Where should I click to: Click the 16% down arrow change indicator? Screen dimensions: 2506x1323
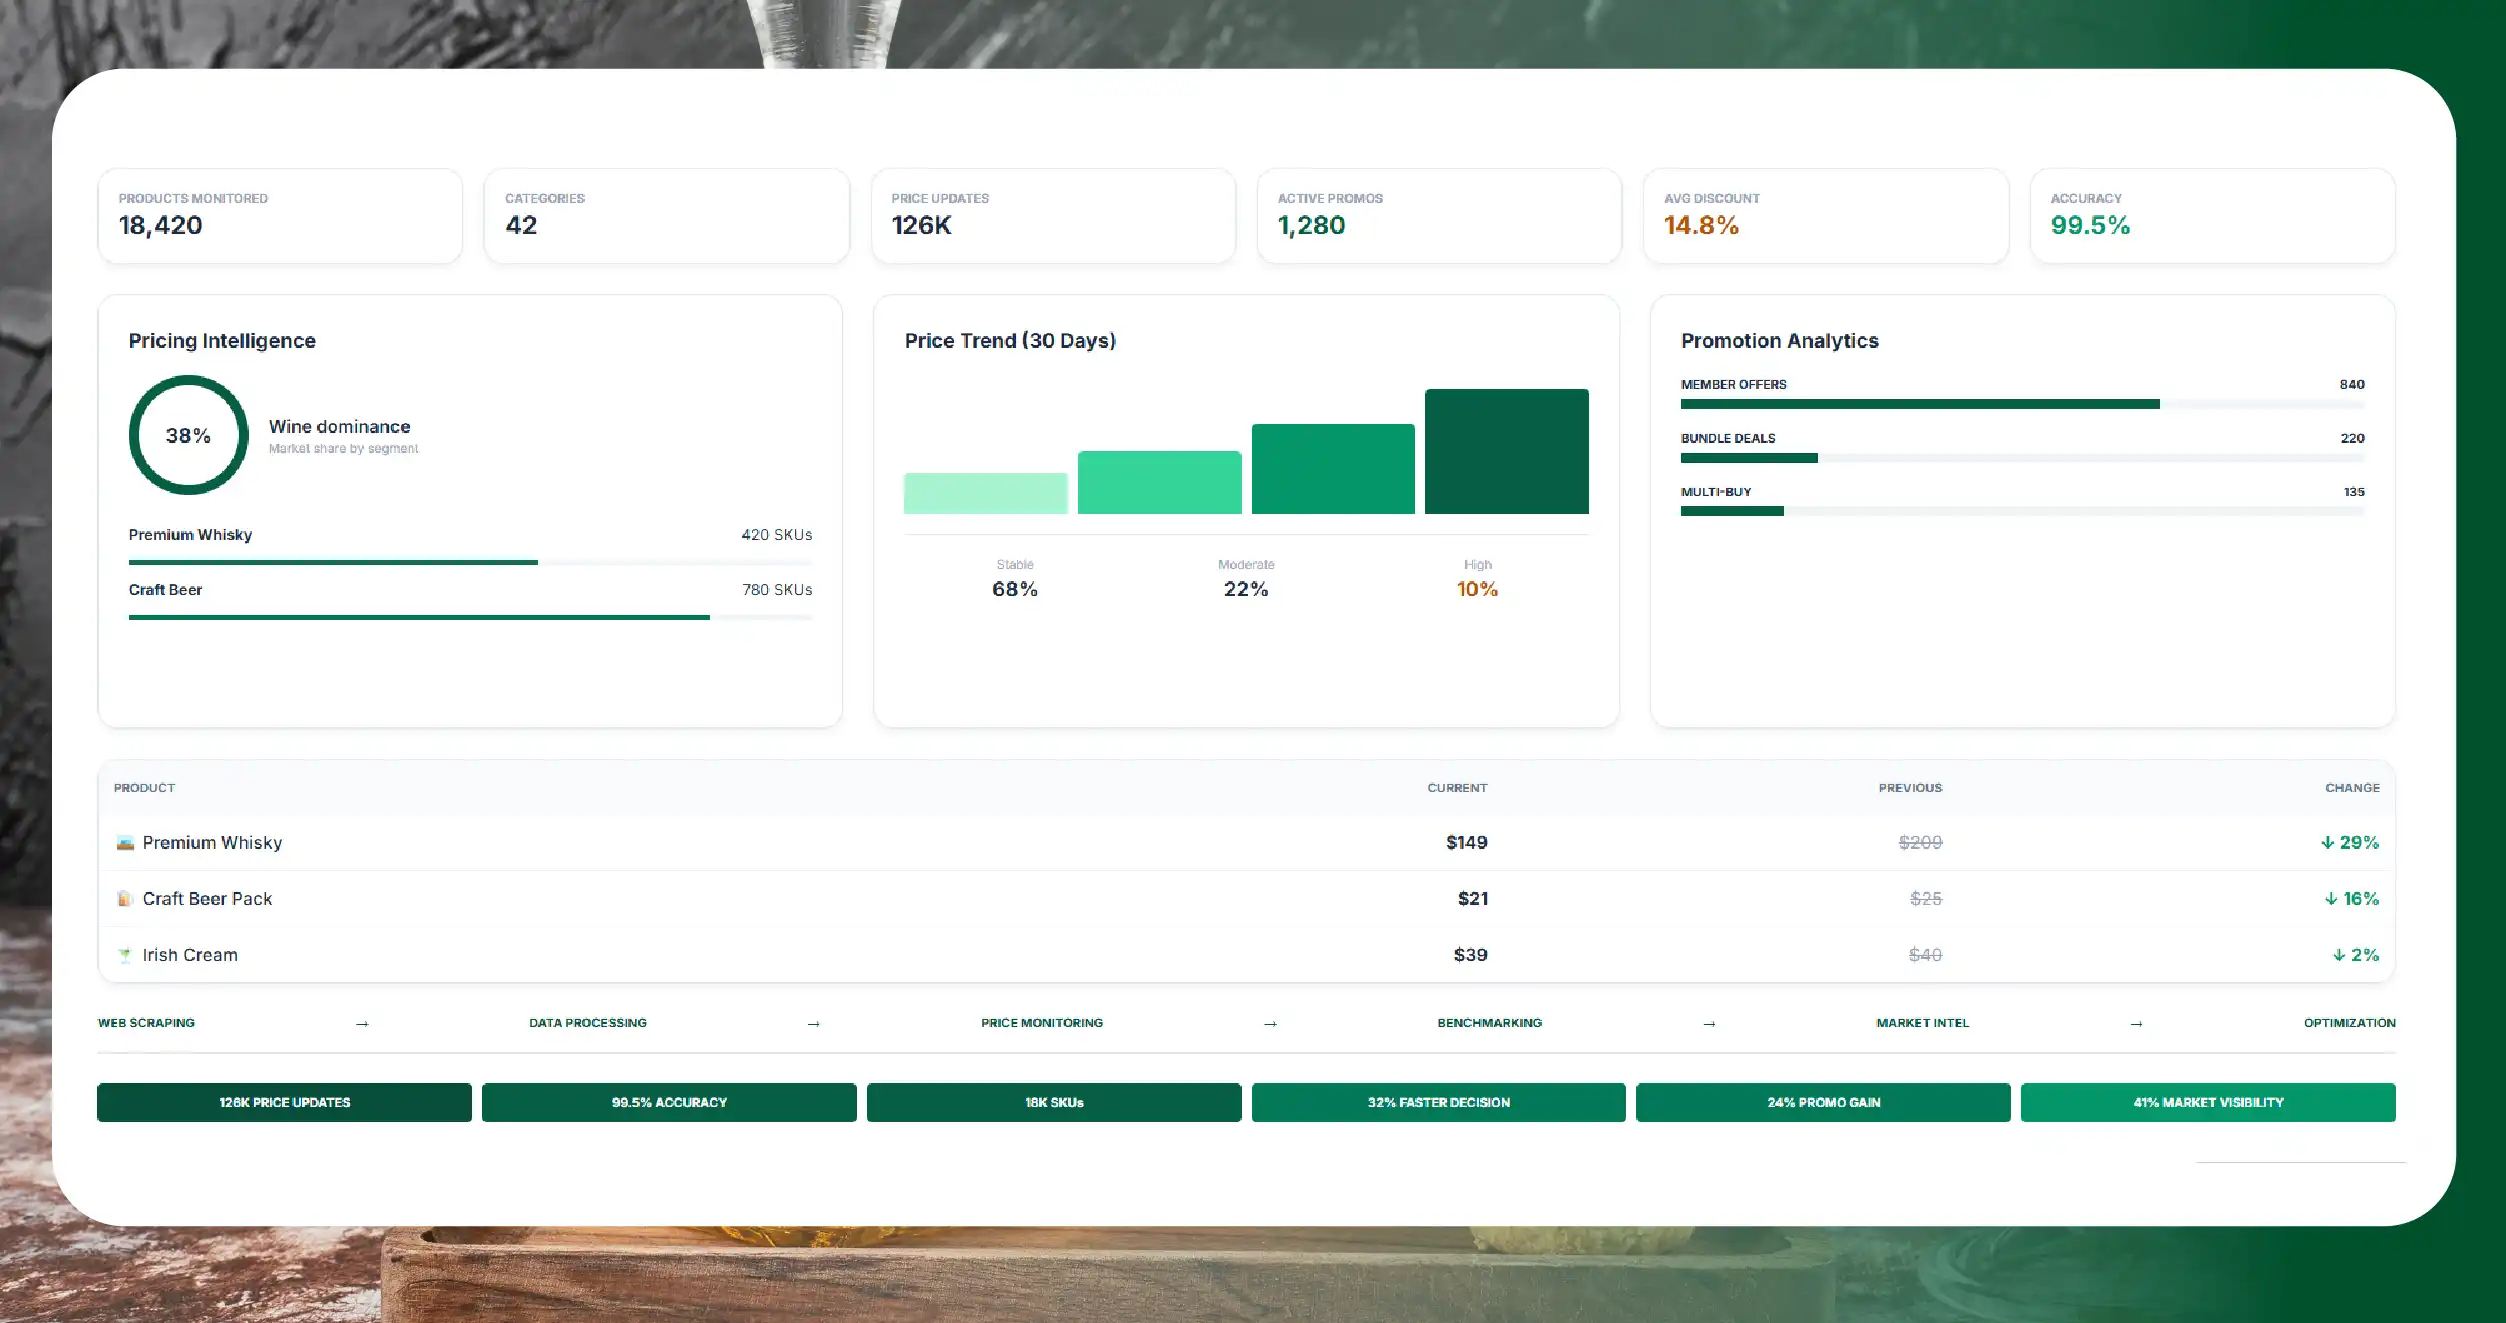click(x=2351, y=899)
